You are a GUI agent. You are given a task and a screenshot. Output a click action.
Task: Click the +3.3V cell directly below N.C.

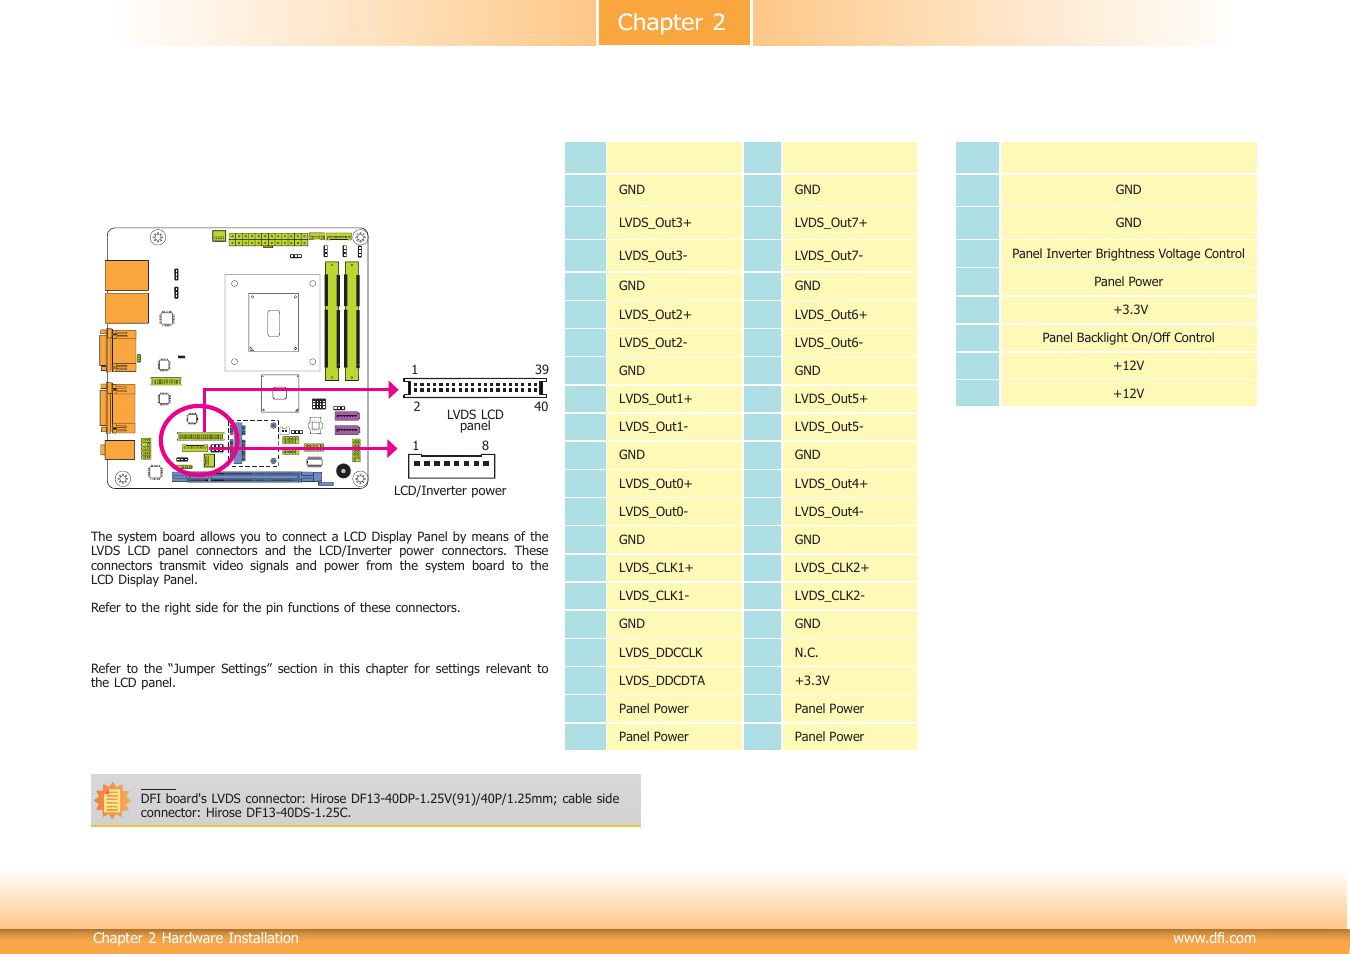[x=850, y=681]
